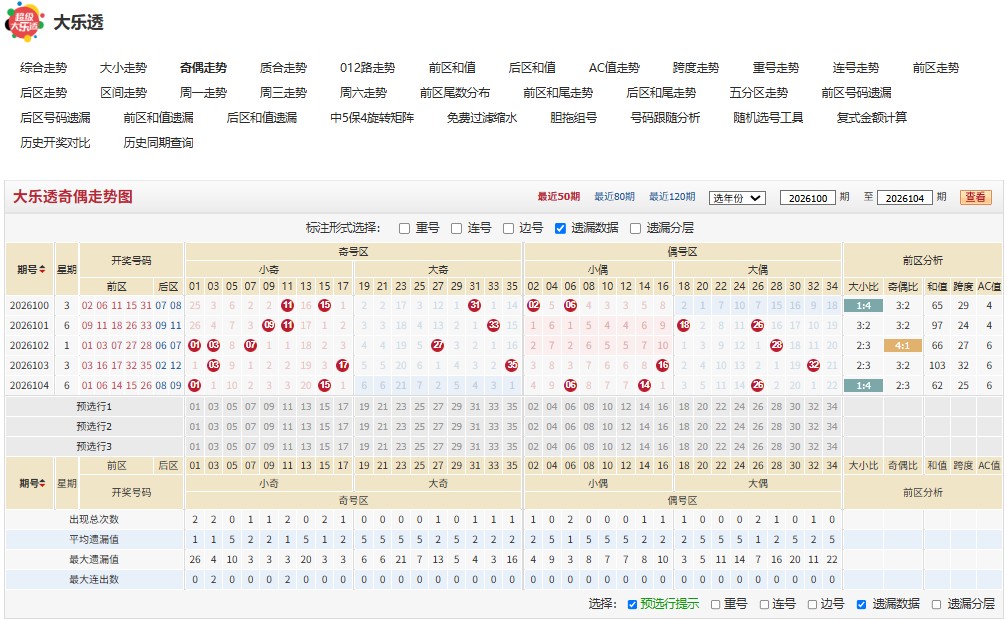Sort by 期号 arrows in bottom header
Screen dimensions: 1007x619
(42, 484)
